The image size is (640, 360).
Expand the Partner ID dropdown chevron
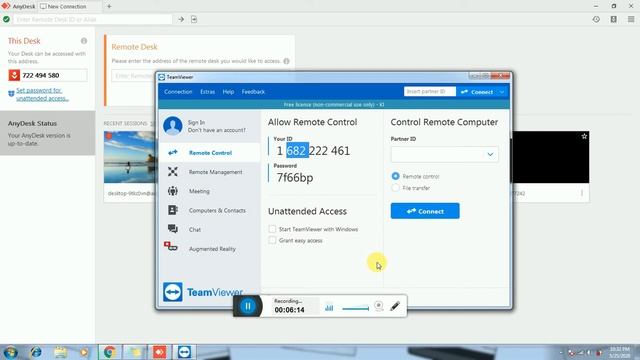click(490, 154)
